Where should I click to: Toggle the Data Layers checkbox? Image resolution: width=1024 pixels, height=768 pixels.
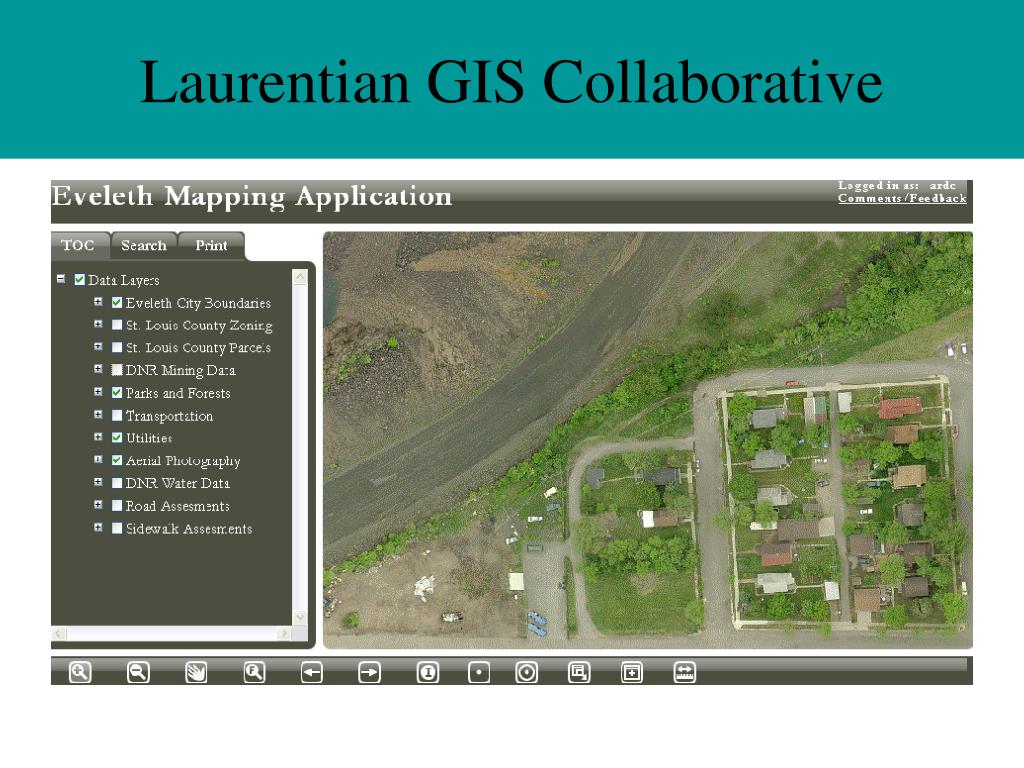click(80, 280)
